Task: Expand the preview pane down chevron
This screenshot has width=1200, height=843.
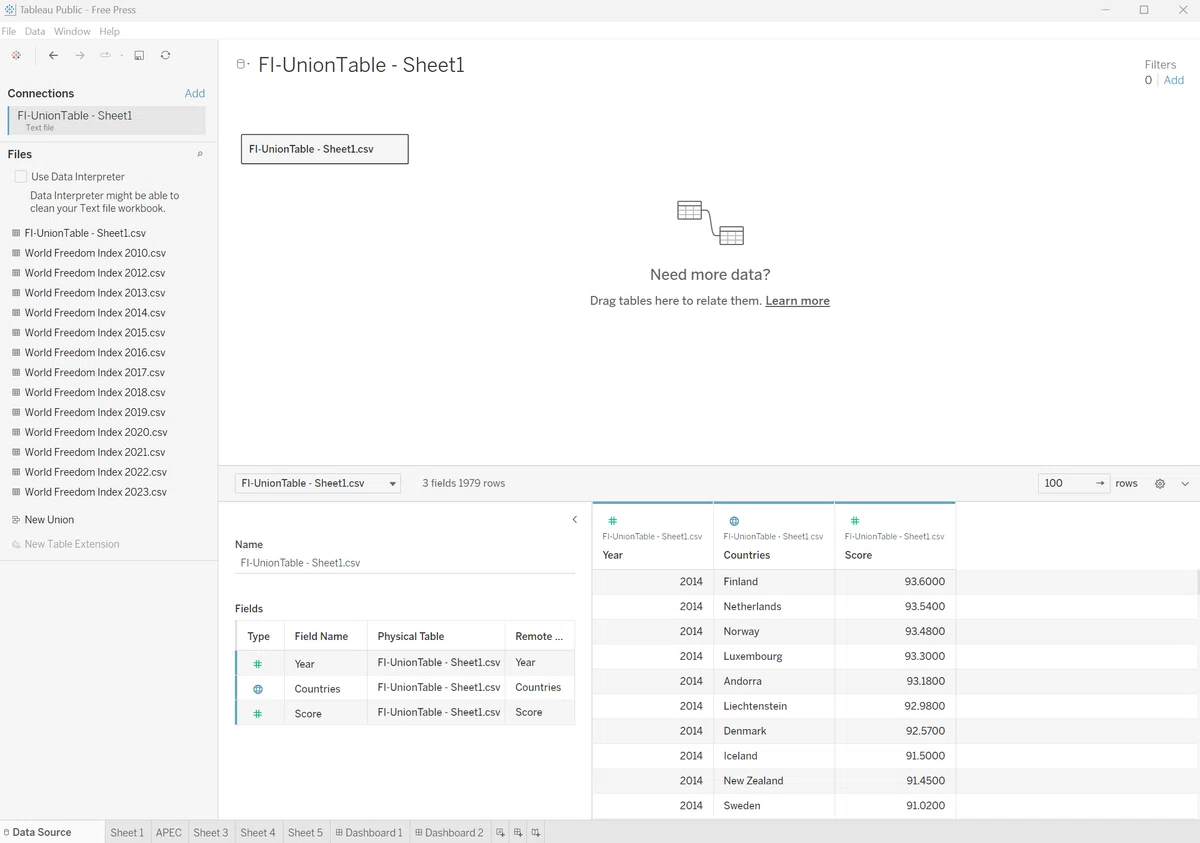Action: 1185,483
